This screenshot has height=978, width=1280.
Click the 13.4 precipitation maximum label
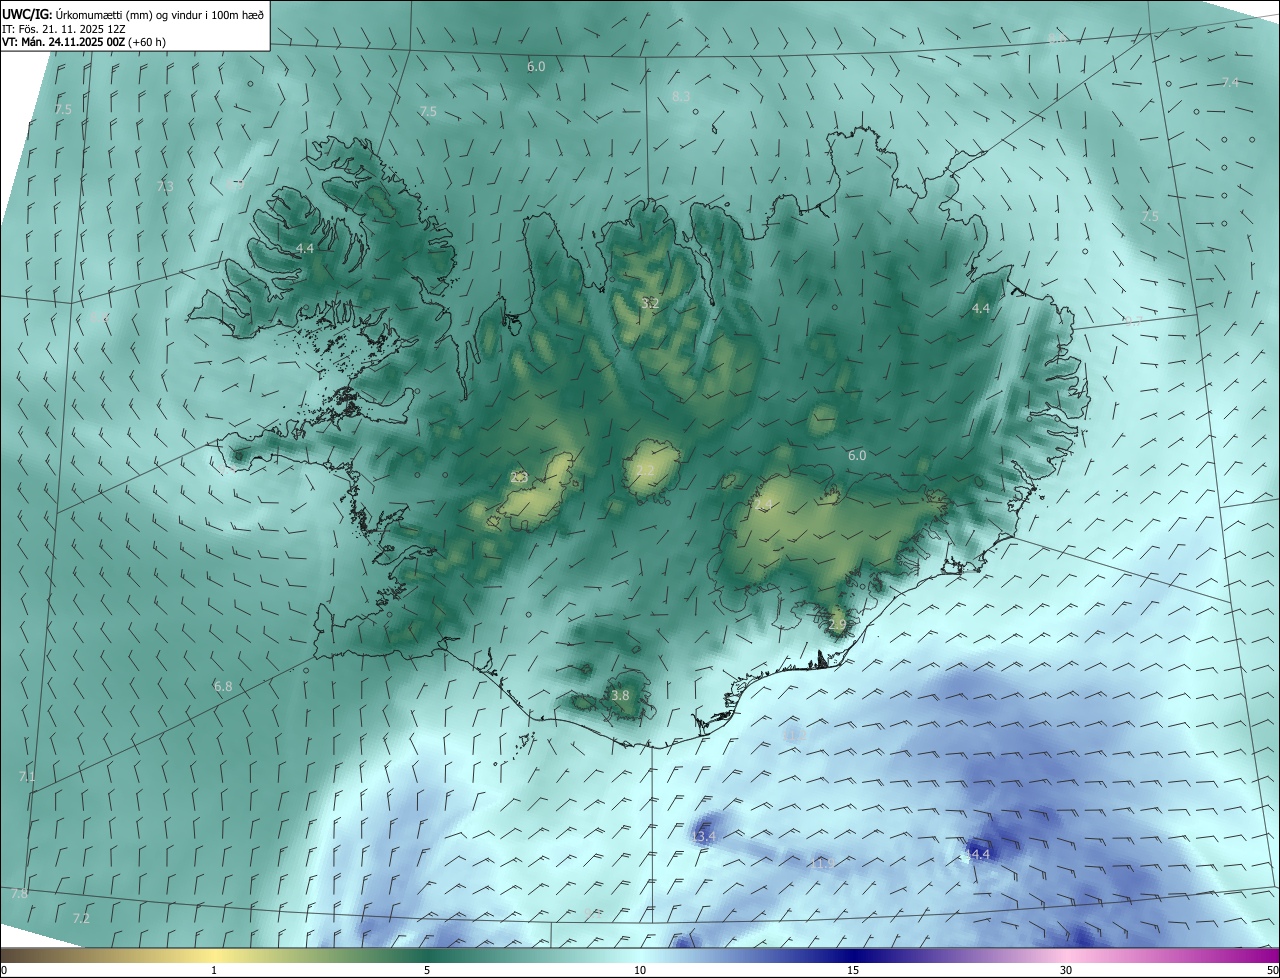(x=704, y=836)
